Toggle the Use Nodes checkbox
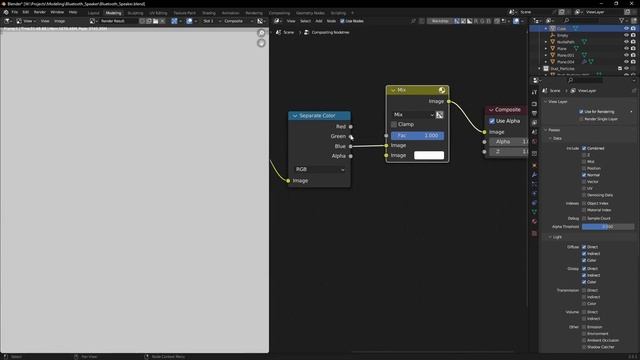640x360 pixels. 342,21
